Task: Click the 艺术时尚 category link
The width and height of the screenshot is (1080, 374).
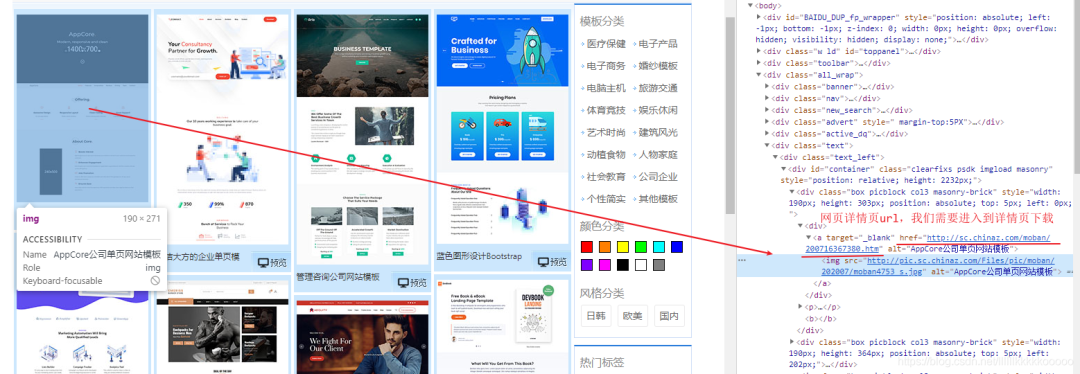Action: pyautogui.click(x=606, y=132)
